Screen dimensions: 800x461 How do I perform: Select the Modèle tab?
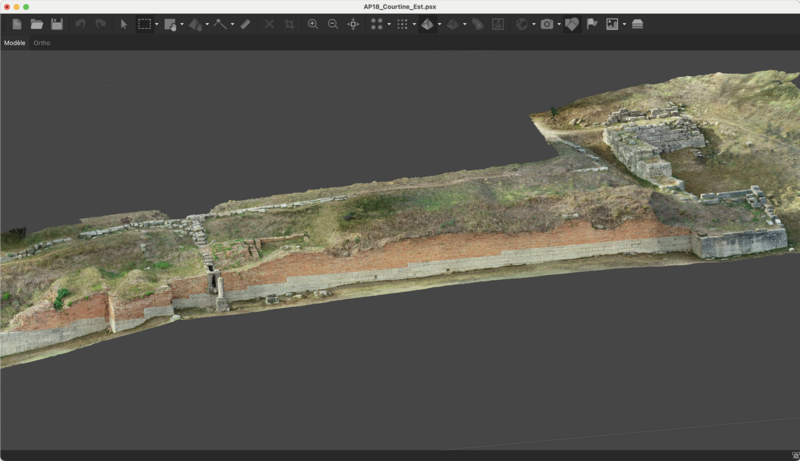[15, 43]
